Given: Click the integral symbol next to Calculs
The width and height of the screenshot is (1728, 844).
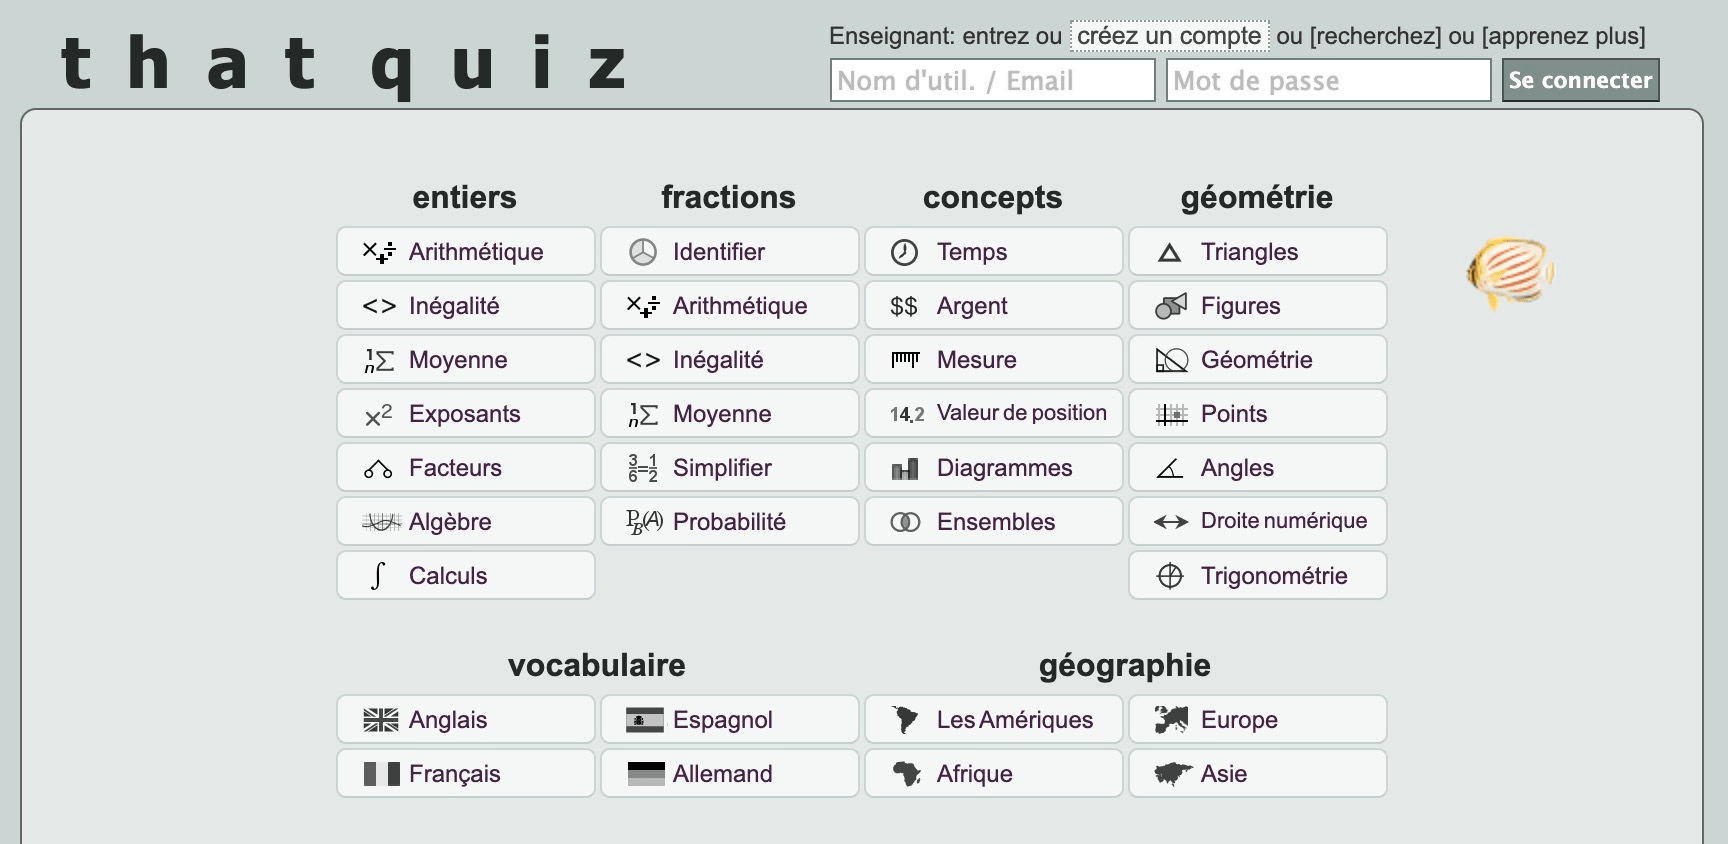Looking at the screenshot, I should 376,575.
